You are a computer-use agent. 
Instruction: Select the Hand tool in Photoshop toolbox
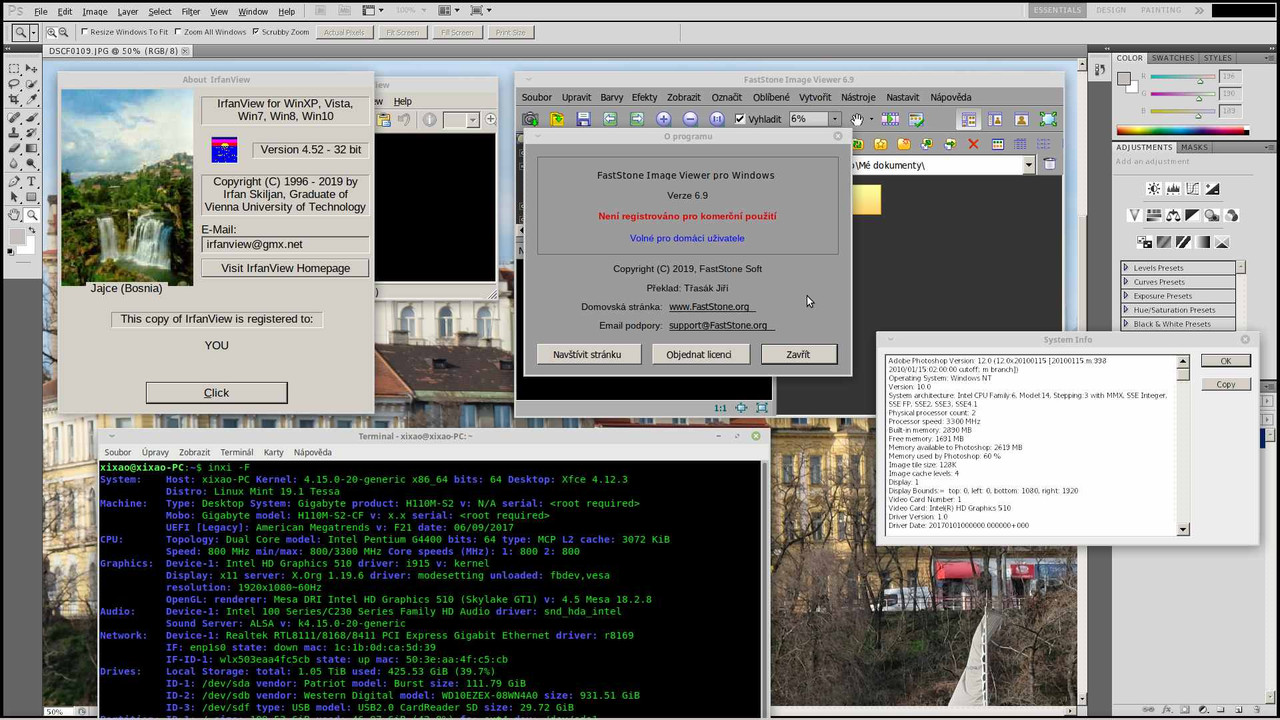coord(14,215)
